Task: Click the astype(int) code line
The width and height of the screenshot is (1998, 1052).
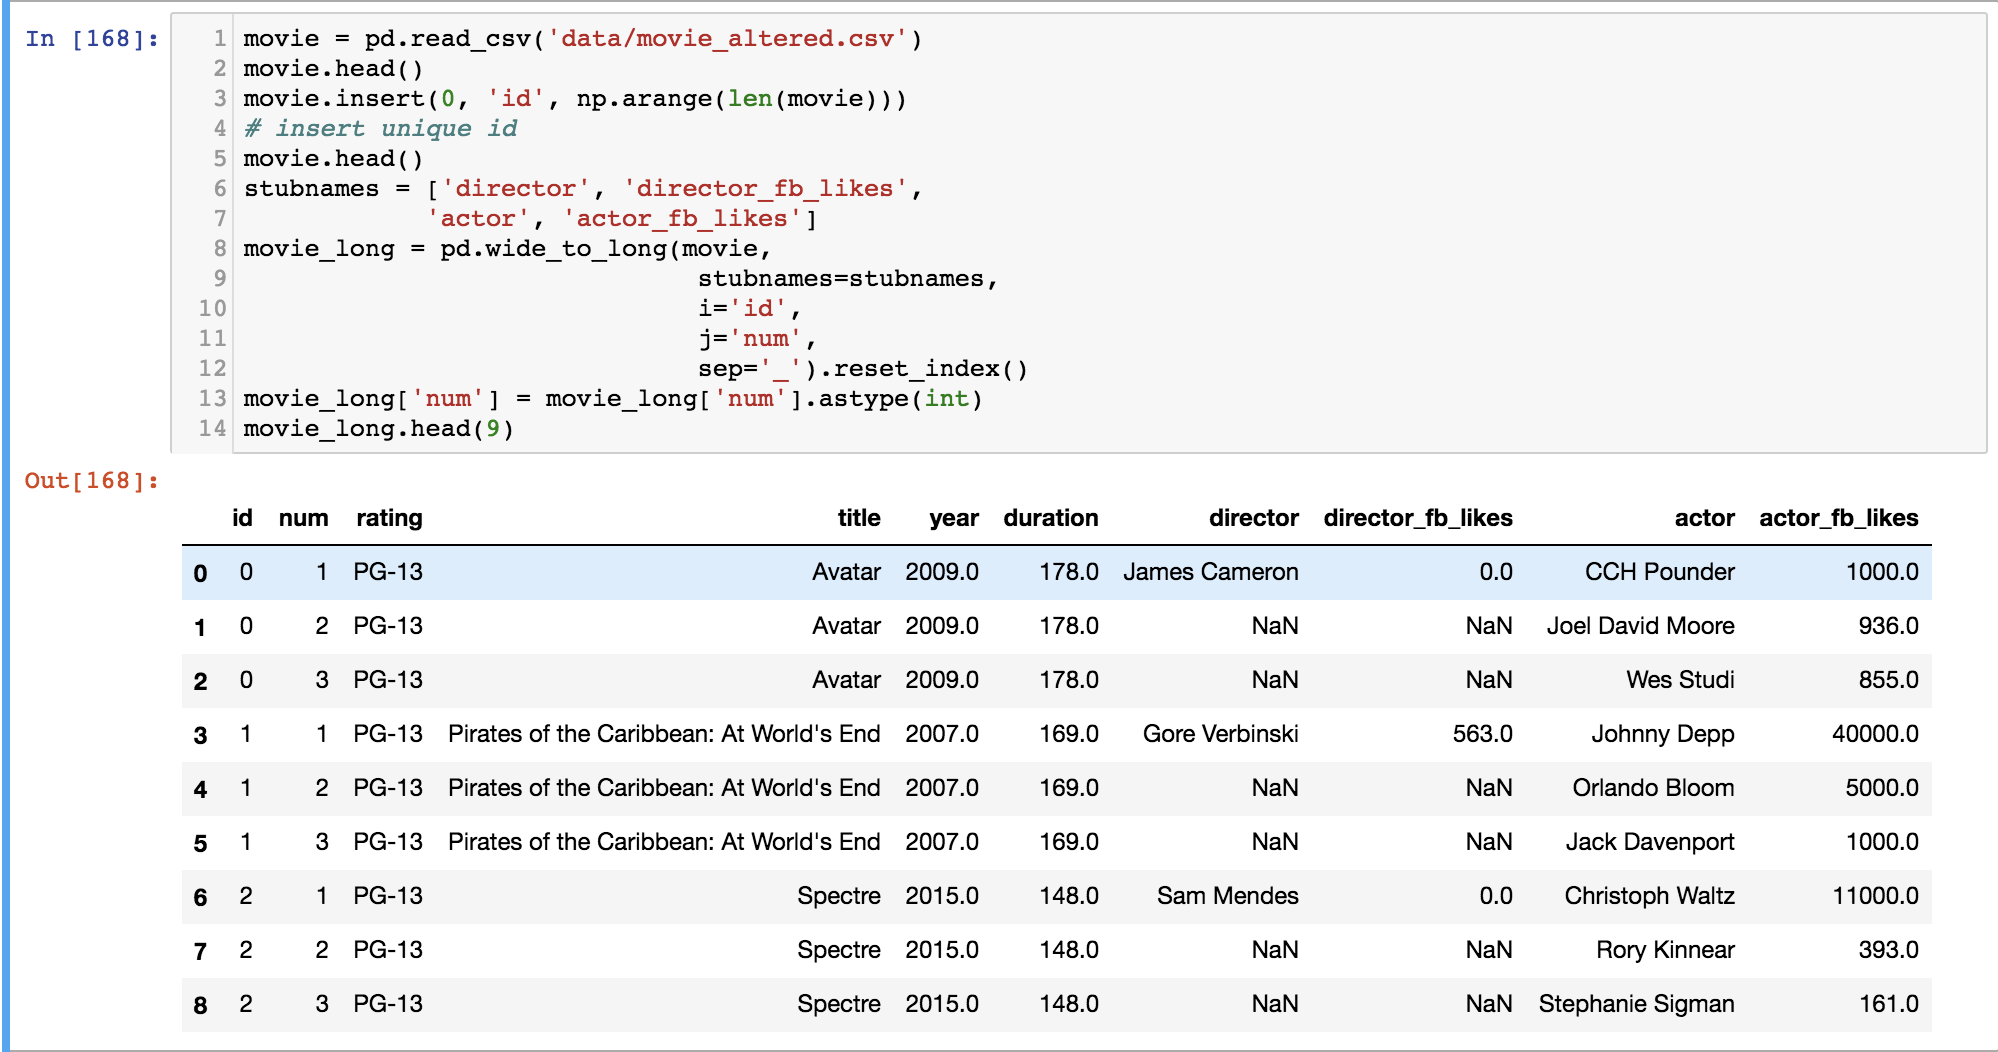Action: pyautogui.click(x=612, y=399)
